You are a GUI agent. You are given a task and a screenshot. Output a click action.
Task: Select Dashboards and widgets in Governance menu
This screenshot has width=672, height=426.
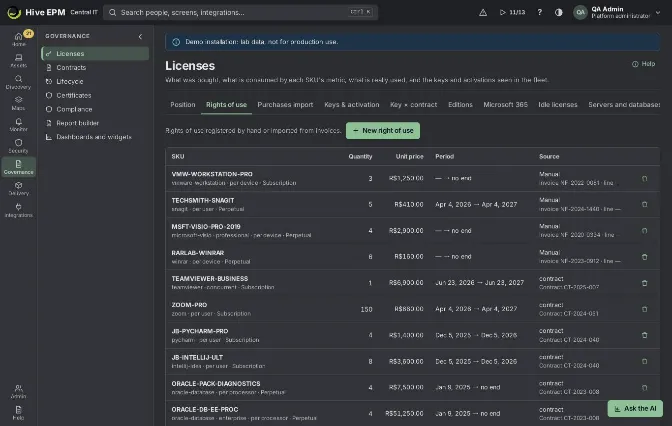coord(95,137)
